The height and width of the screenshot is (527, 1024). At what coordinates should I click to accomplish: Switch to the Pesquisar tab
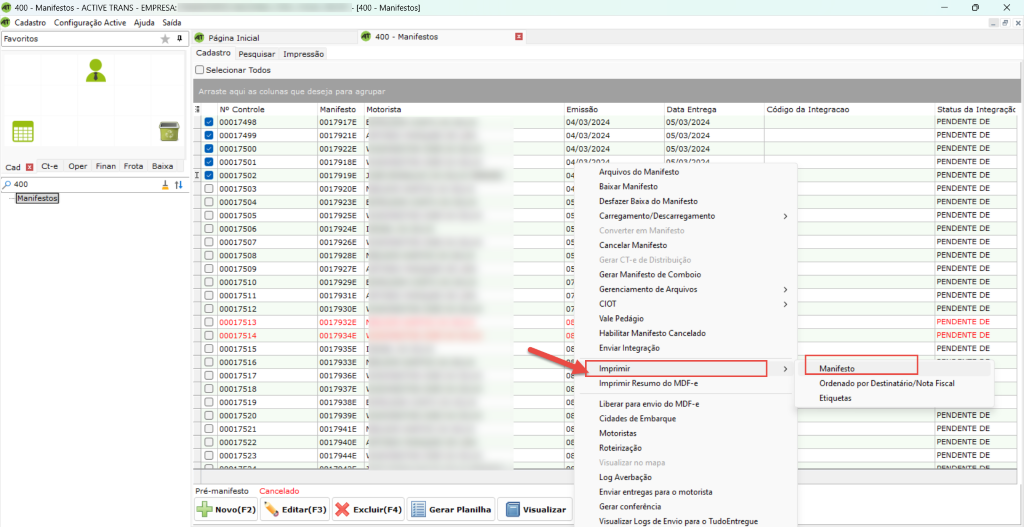(256, 54)
